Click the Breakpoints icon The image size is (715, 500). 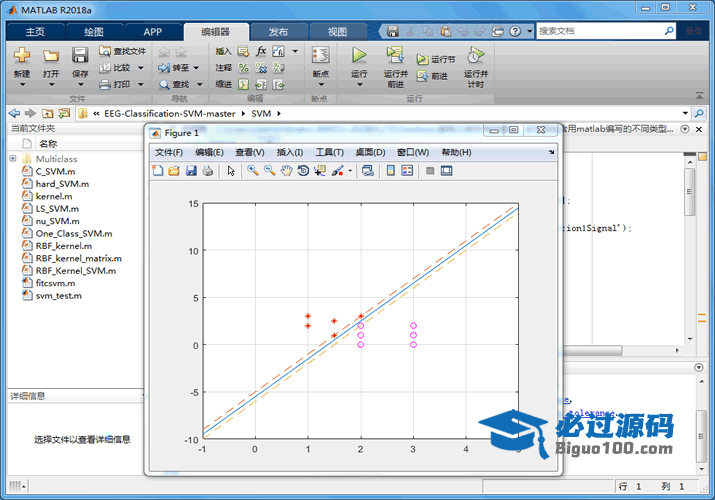click(321, 56)
